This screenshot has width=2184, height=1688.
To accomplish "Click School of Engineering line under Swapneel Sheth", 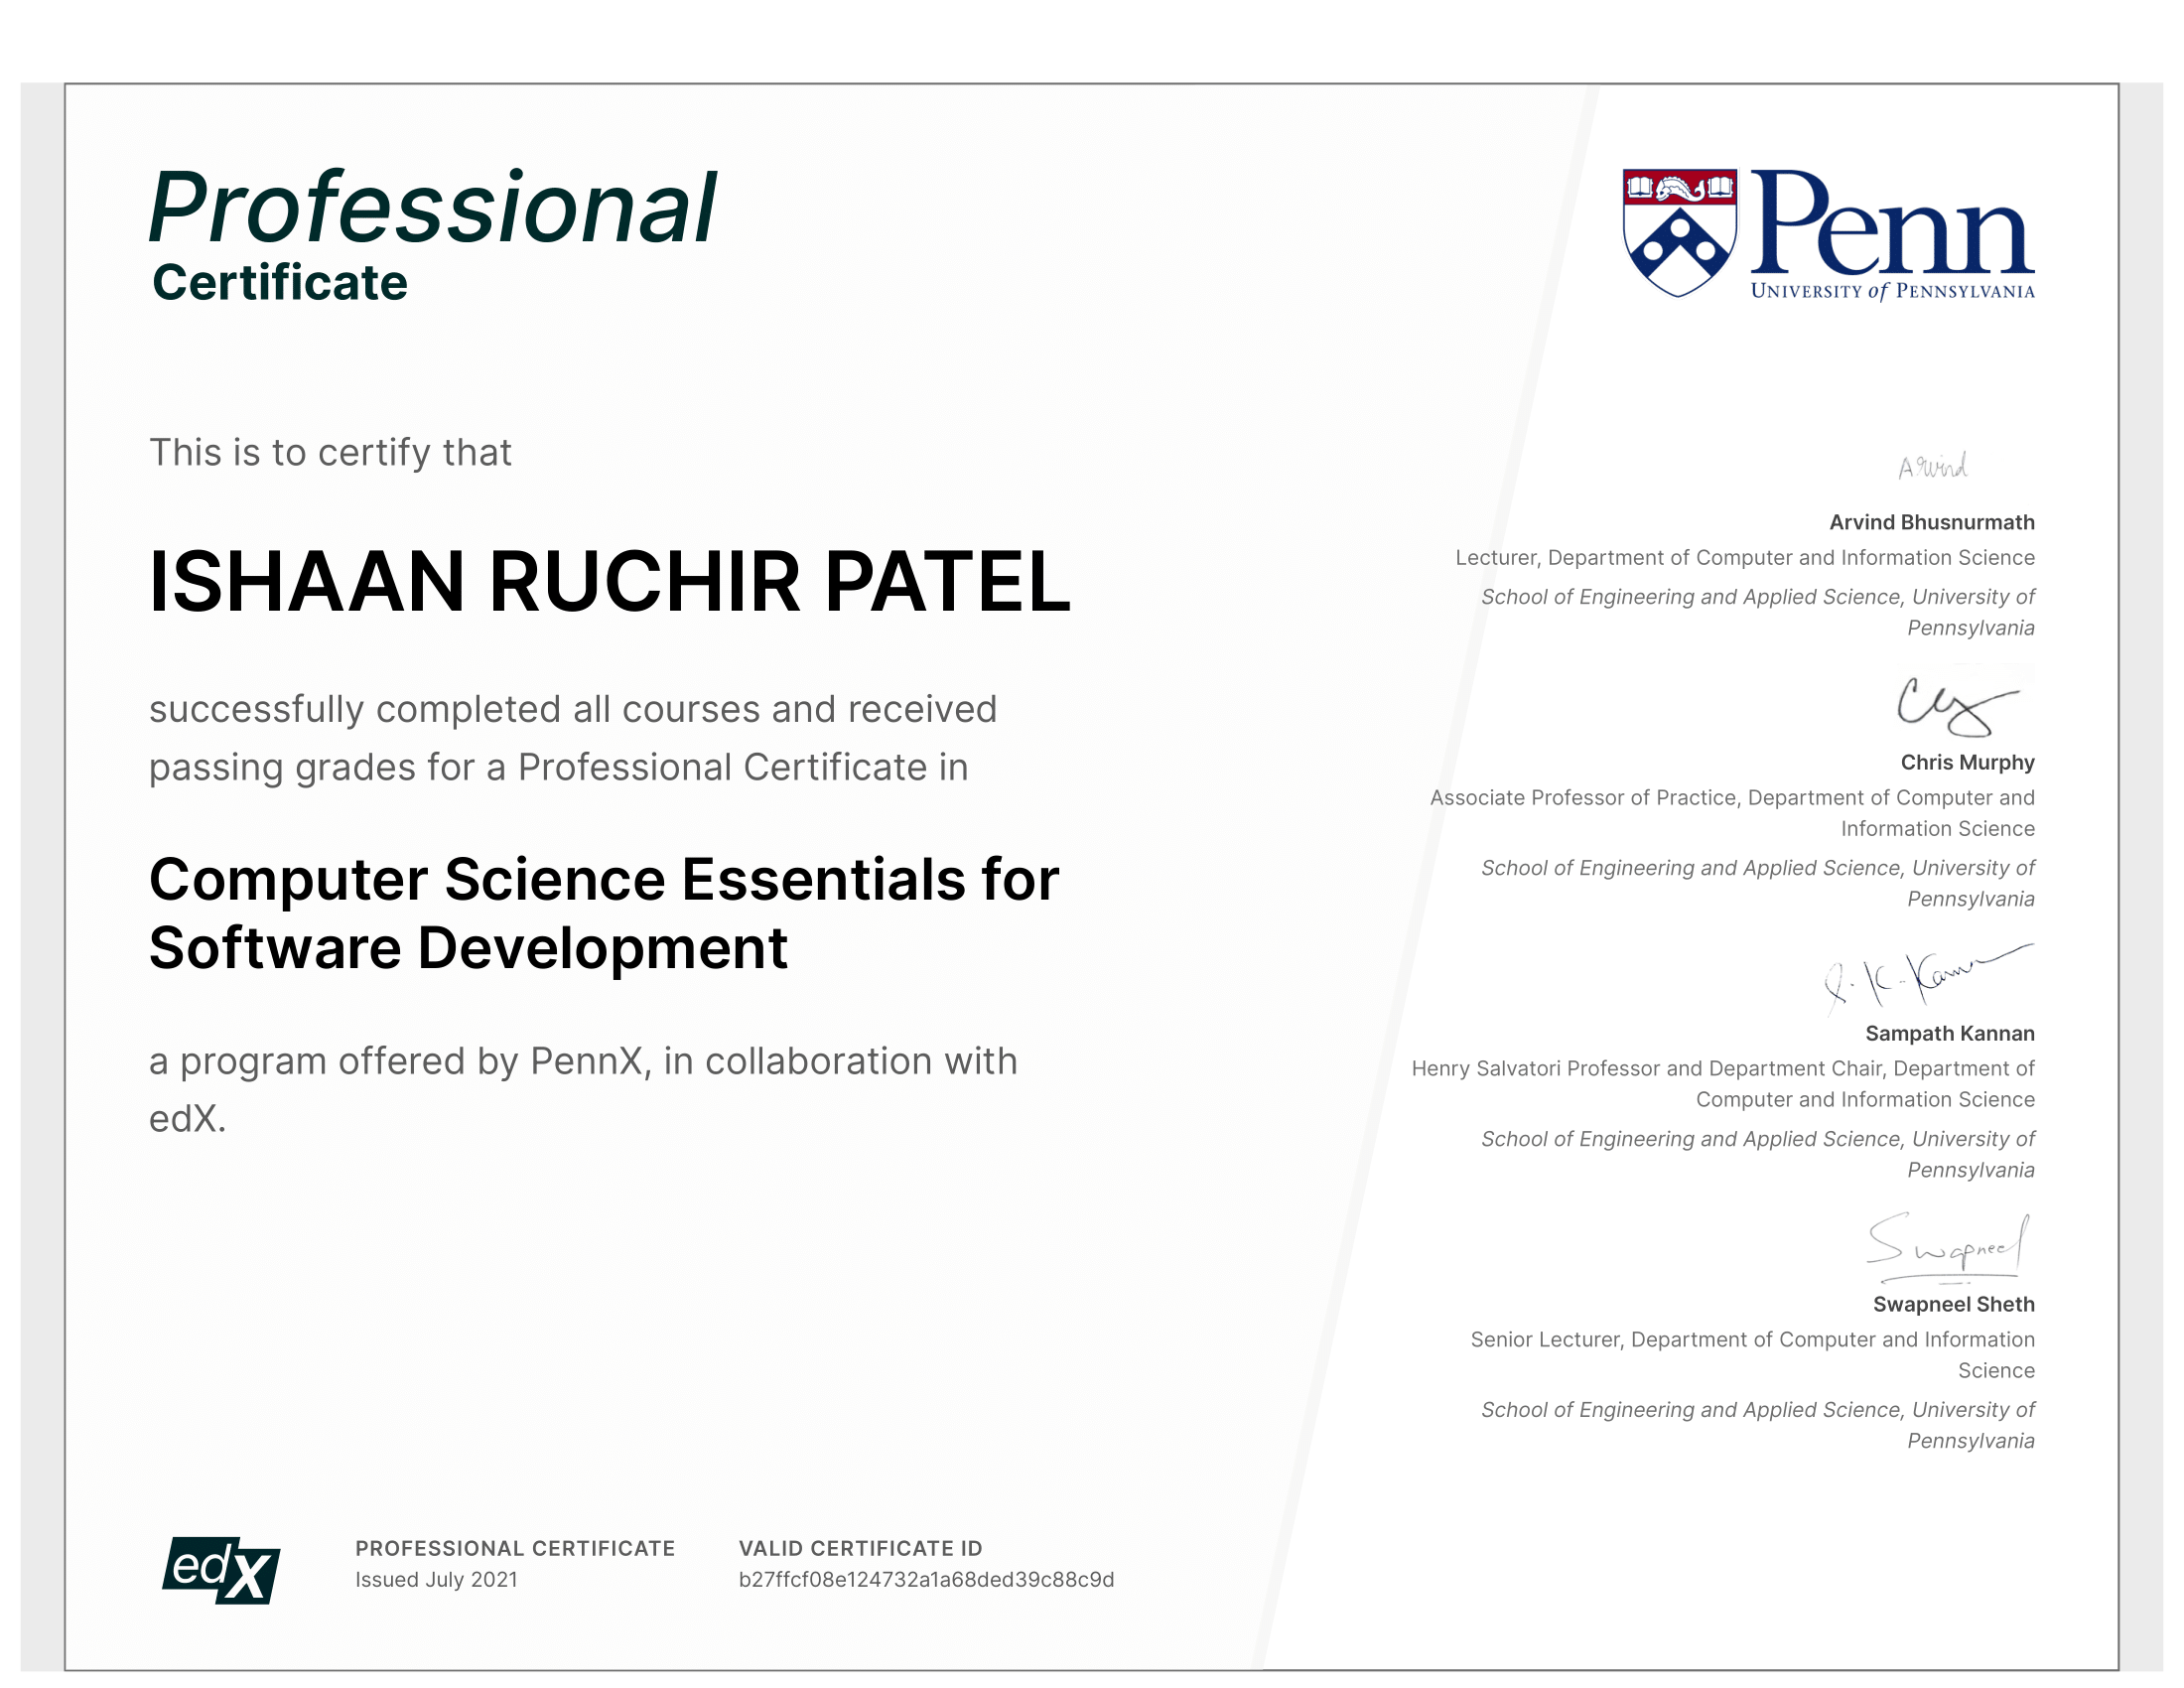I will (x=1758, y=1425).
